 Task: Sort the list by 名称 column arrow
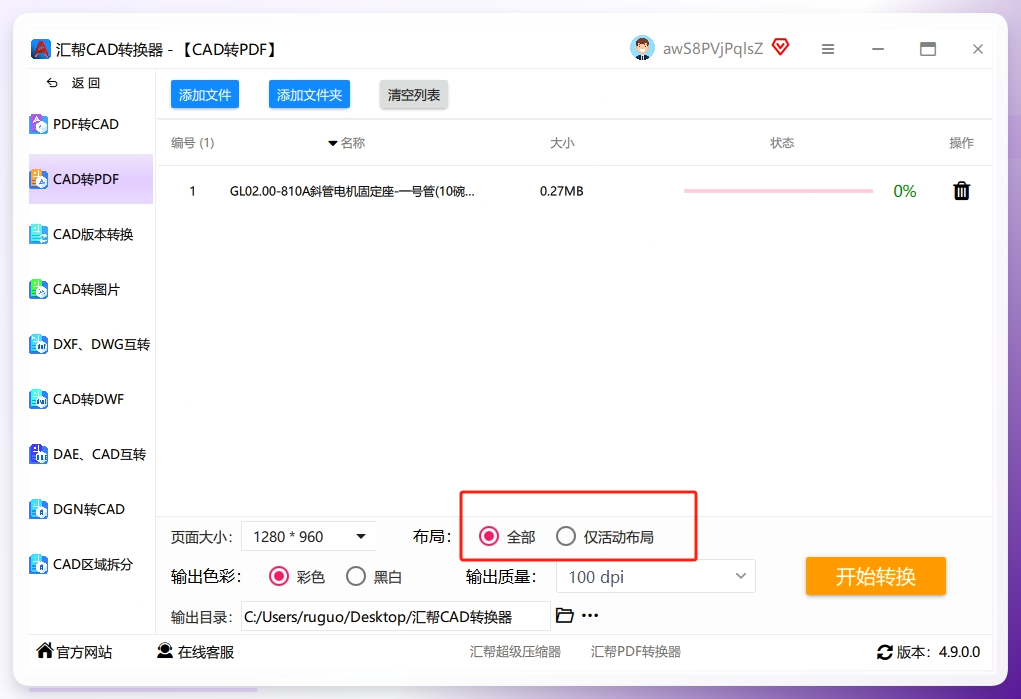(x=332, y=143)
